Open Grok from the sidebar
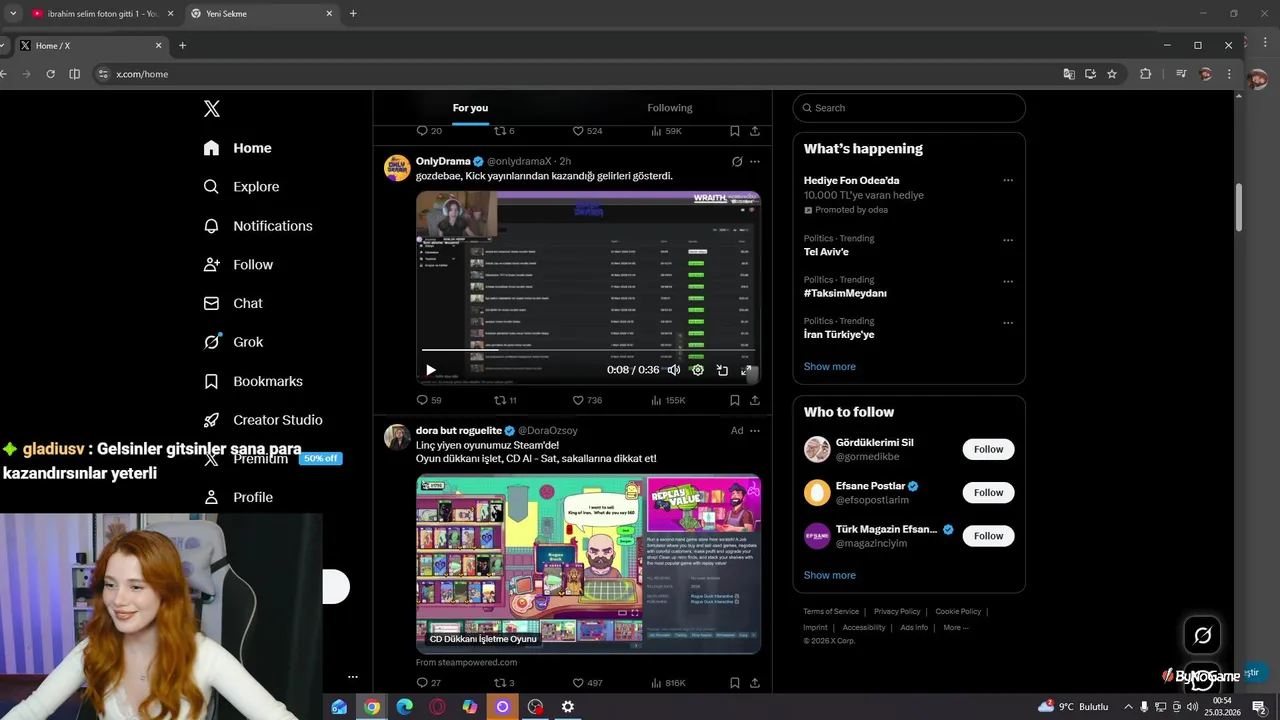This screenshot has width=1280, height=720. pos(233,342)
